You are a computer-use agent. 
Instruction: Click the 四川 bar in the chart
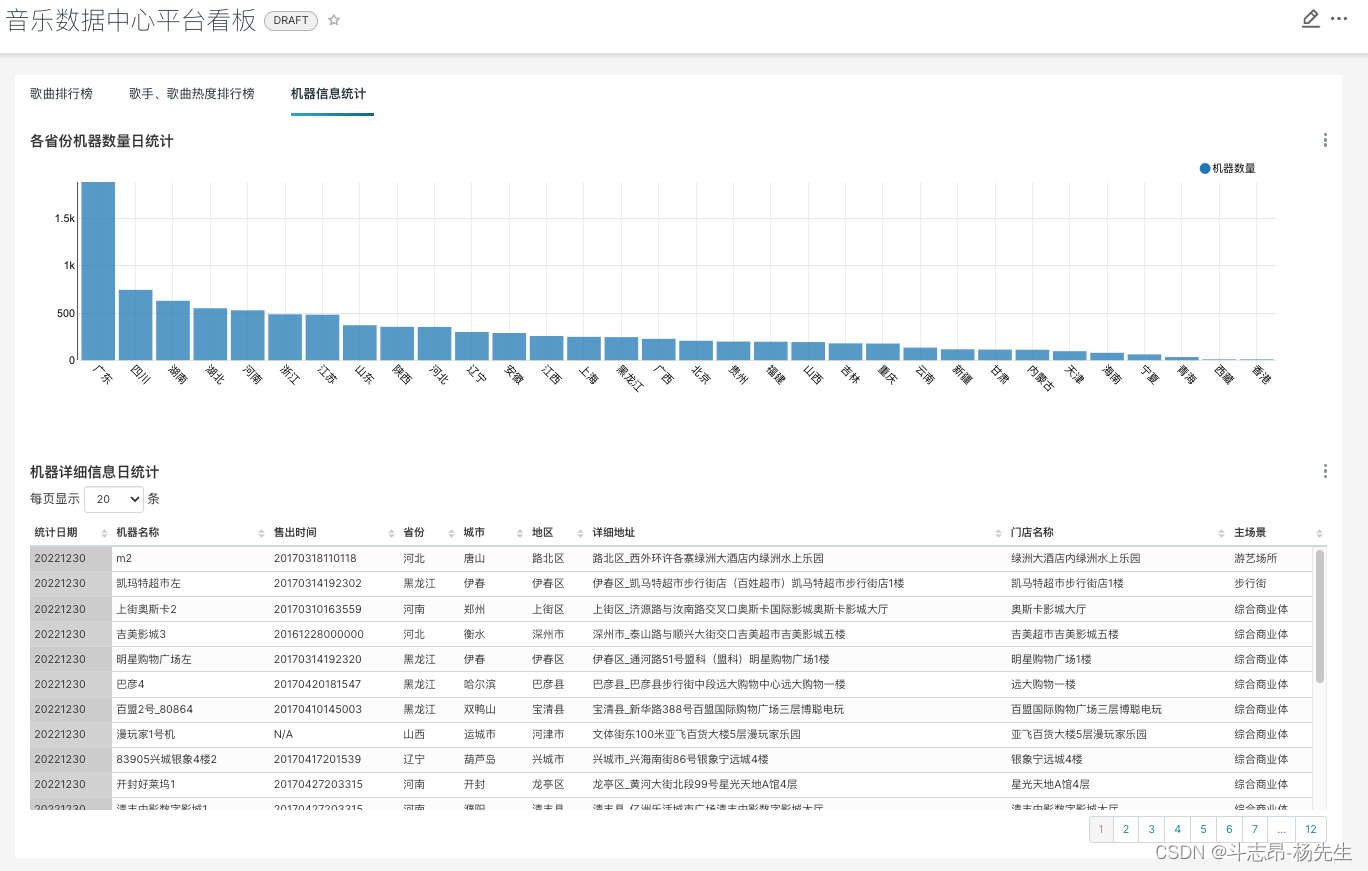point(136,325)
